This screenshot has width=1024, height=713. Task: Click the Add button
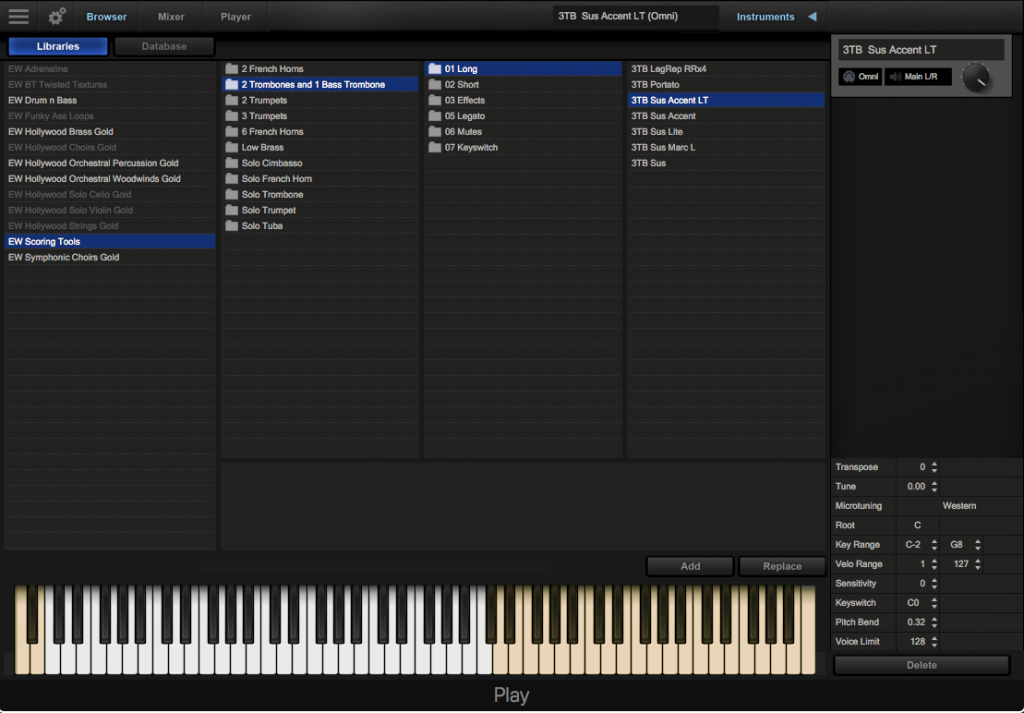689,565
